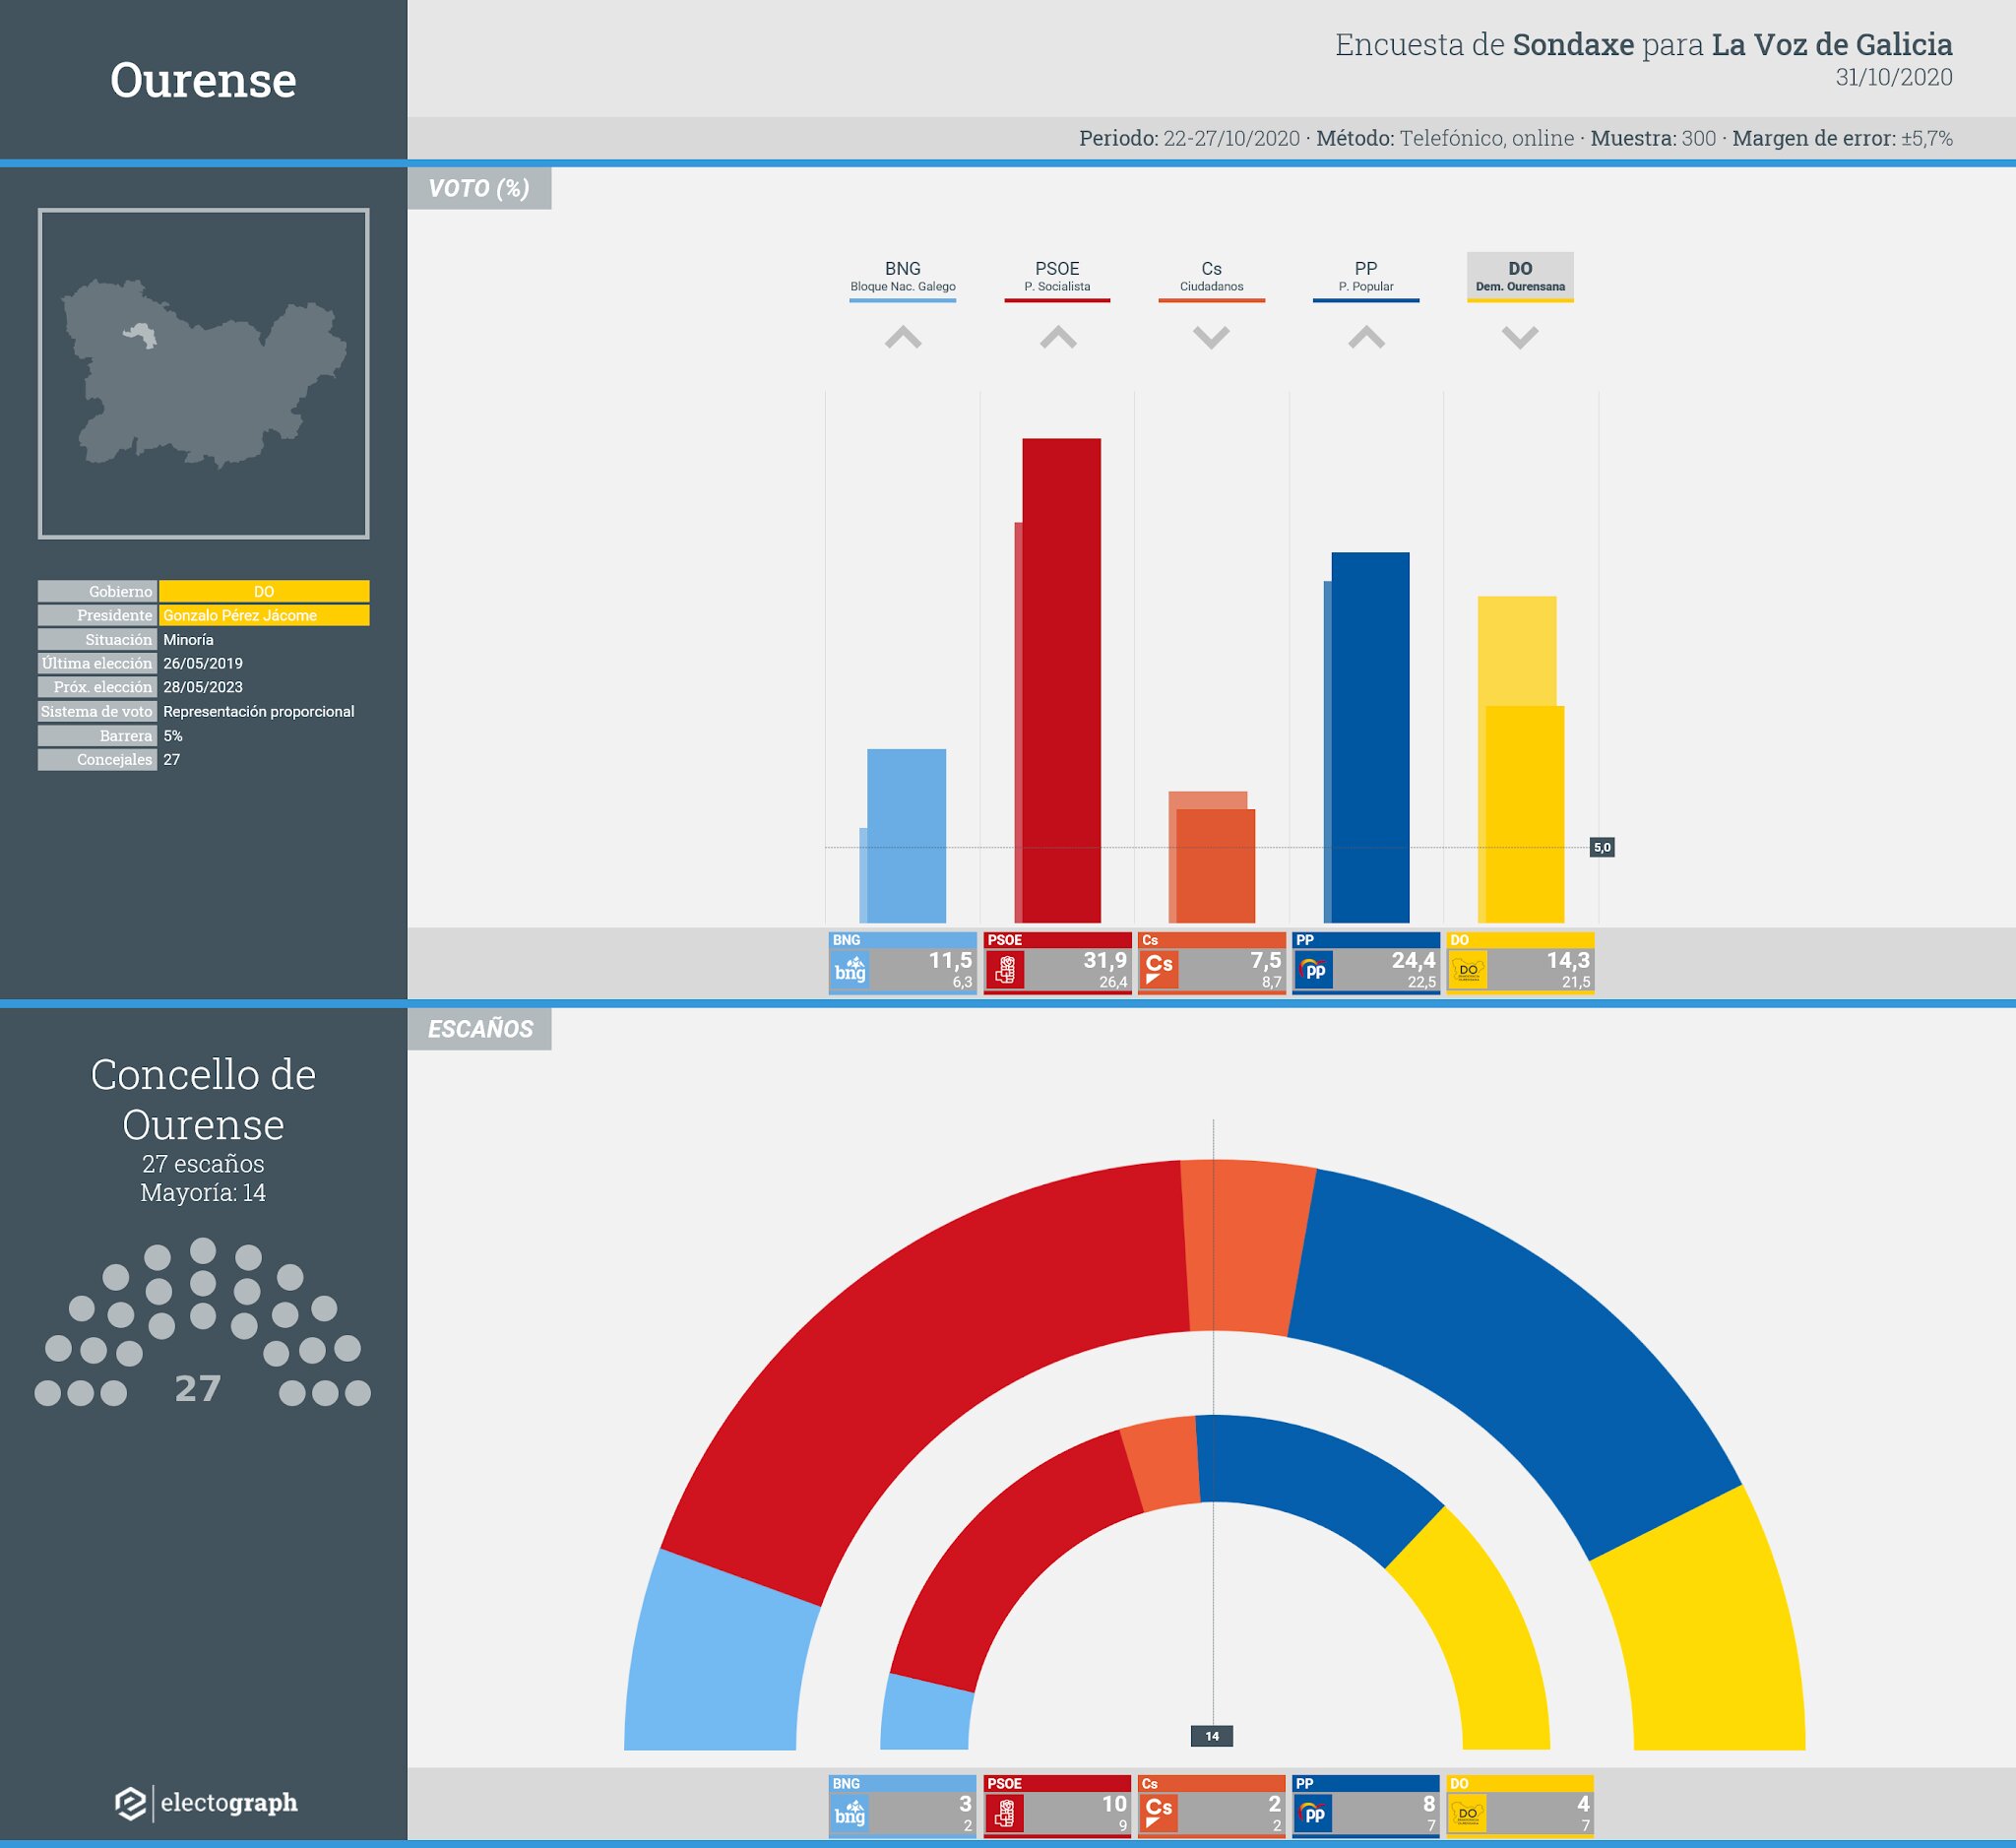Click the PP logo in the vote results row
2016x1848 pixels.
tap(1314, 970)
